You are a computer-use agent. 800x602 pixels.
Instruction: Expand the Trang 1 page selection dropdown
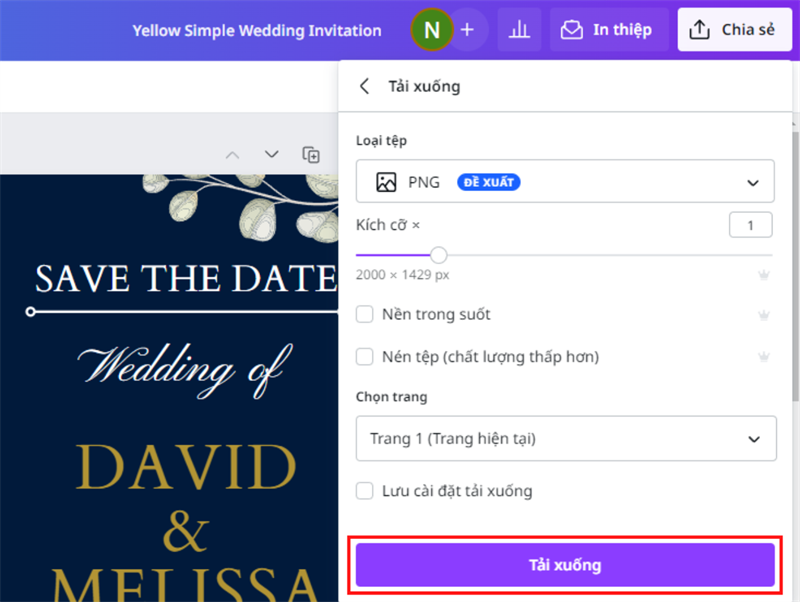tap(565, 439)
